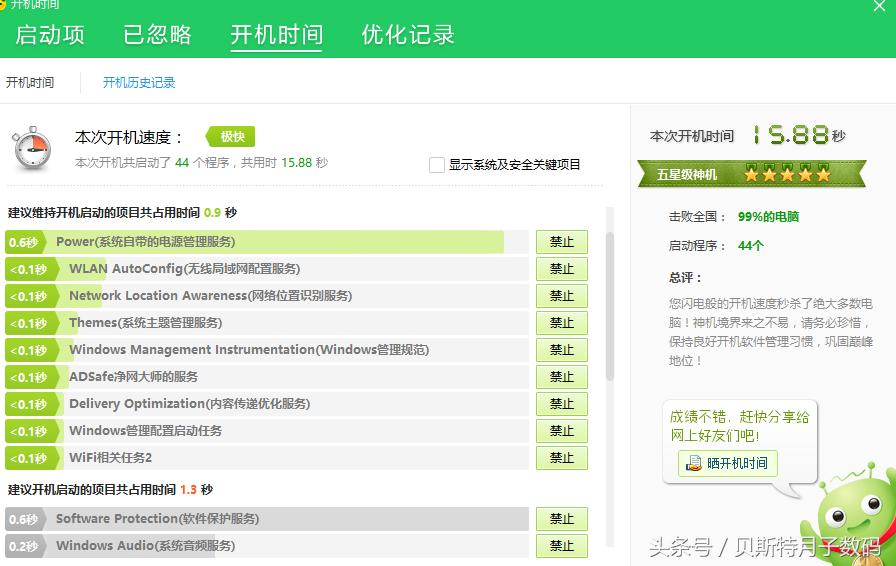Click 禁止 for Windows管理配置启动任务
Screen dimensions: 896x566
562,431
